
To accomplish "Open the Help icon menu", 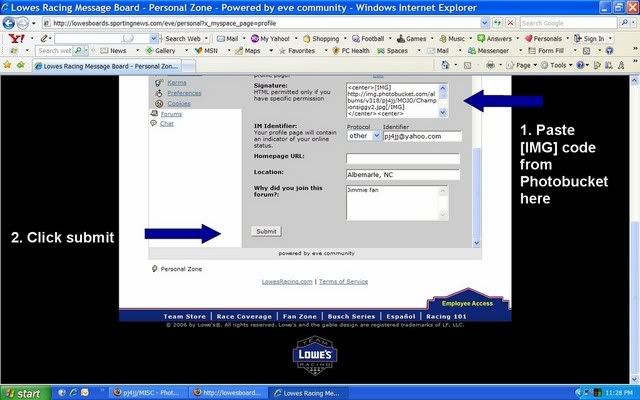I will pos(580,65).
